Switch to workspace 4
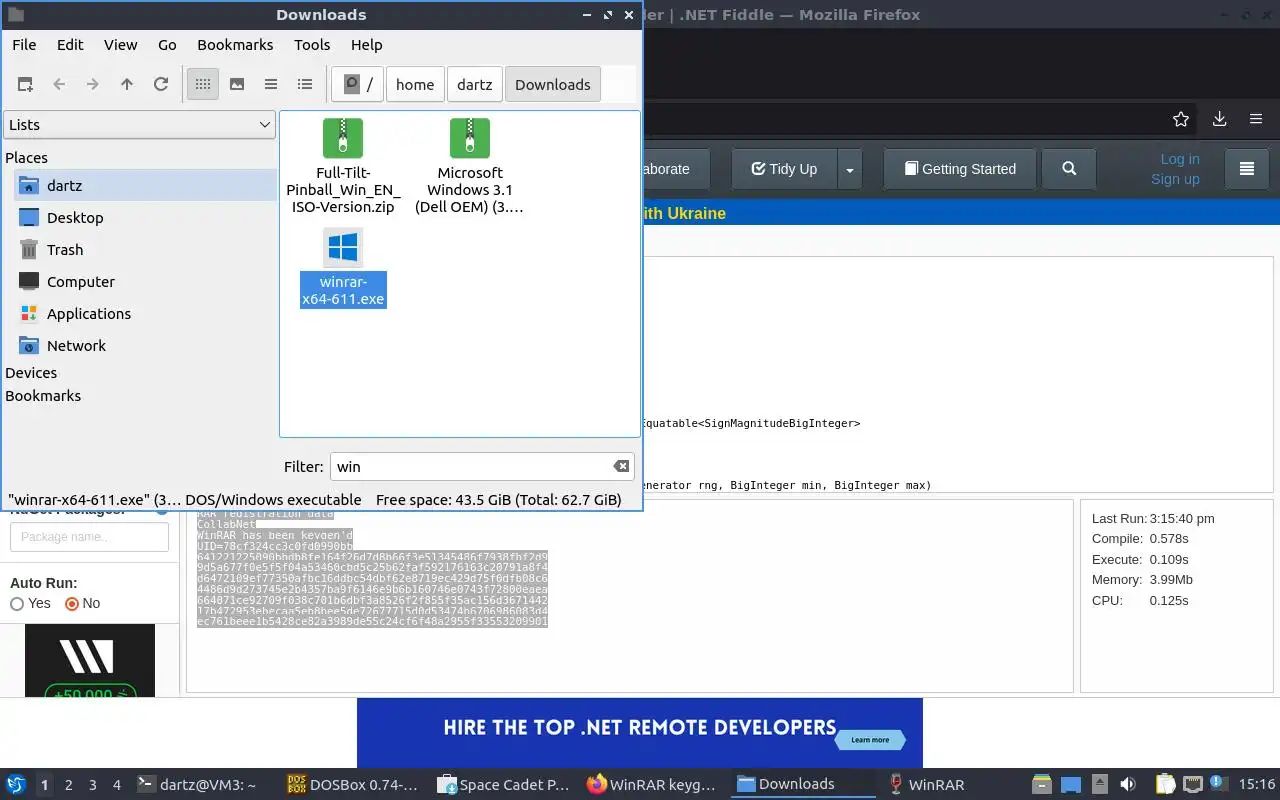 117,785
